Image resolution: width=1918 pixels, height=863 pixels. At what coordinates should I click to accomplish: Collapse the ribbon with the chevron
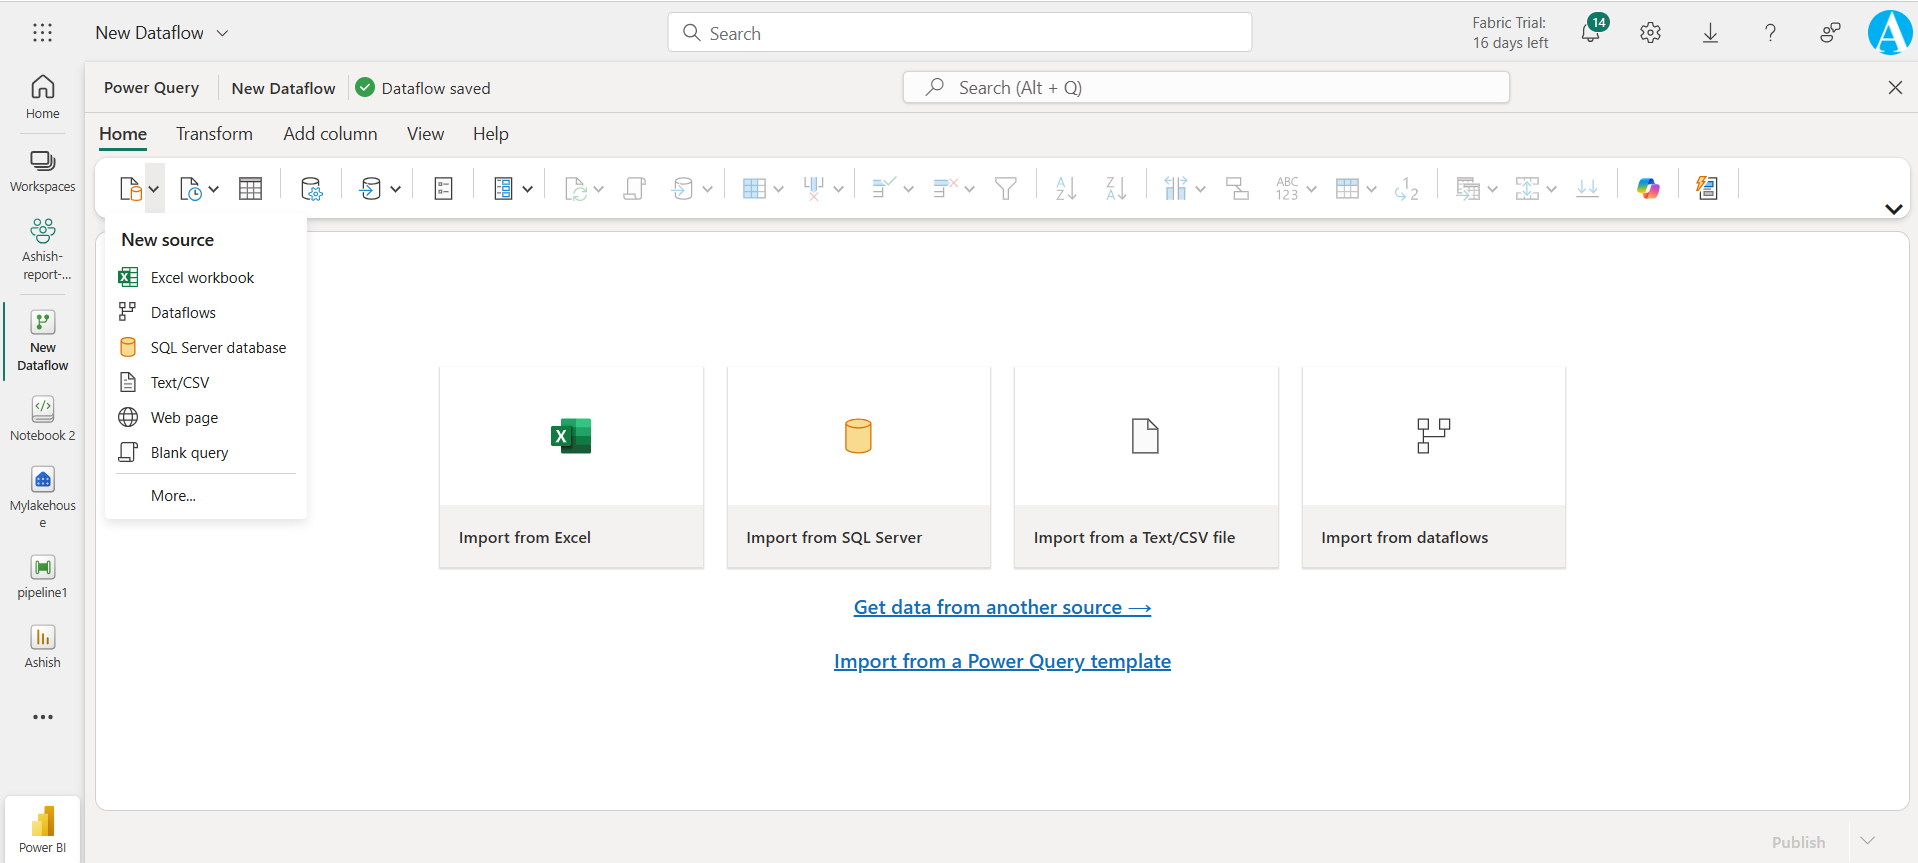point(1893,209)
